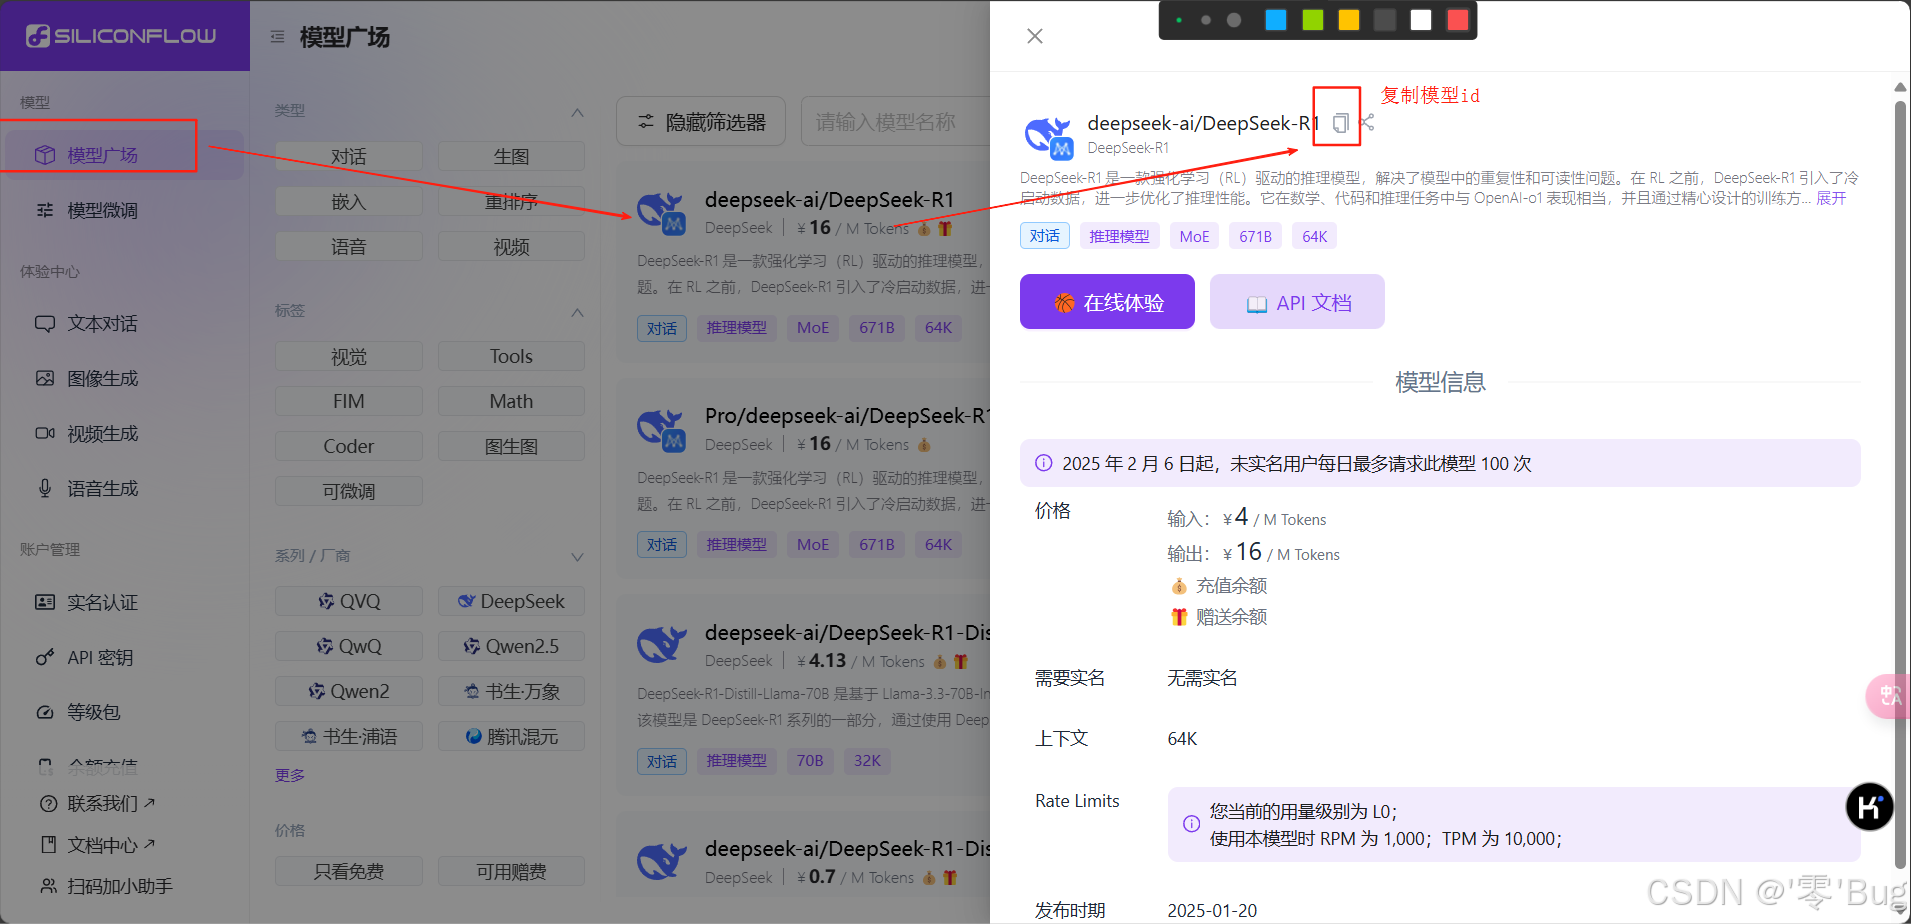Pick the red annotation color

(1458, 20)
